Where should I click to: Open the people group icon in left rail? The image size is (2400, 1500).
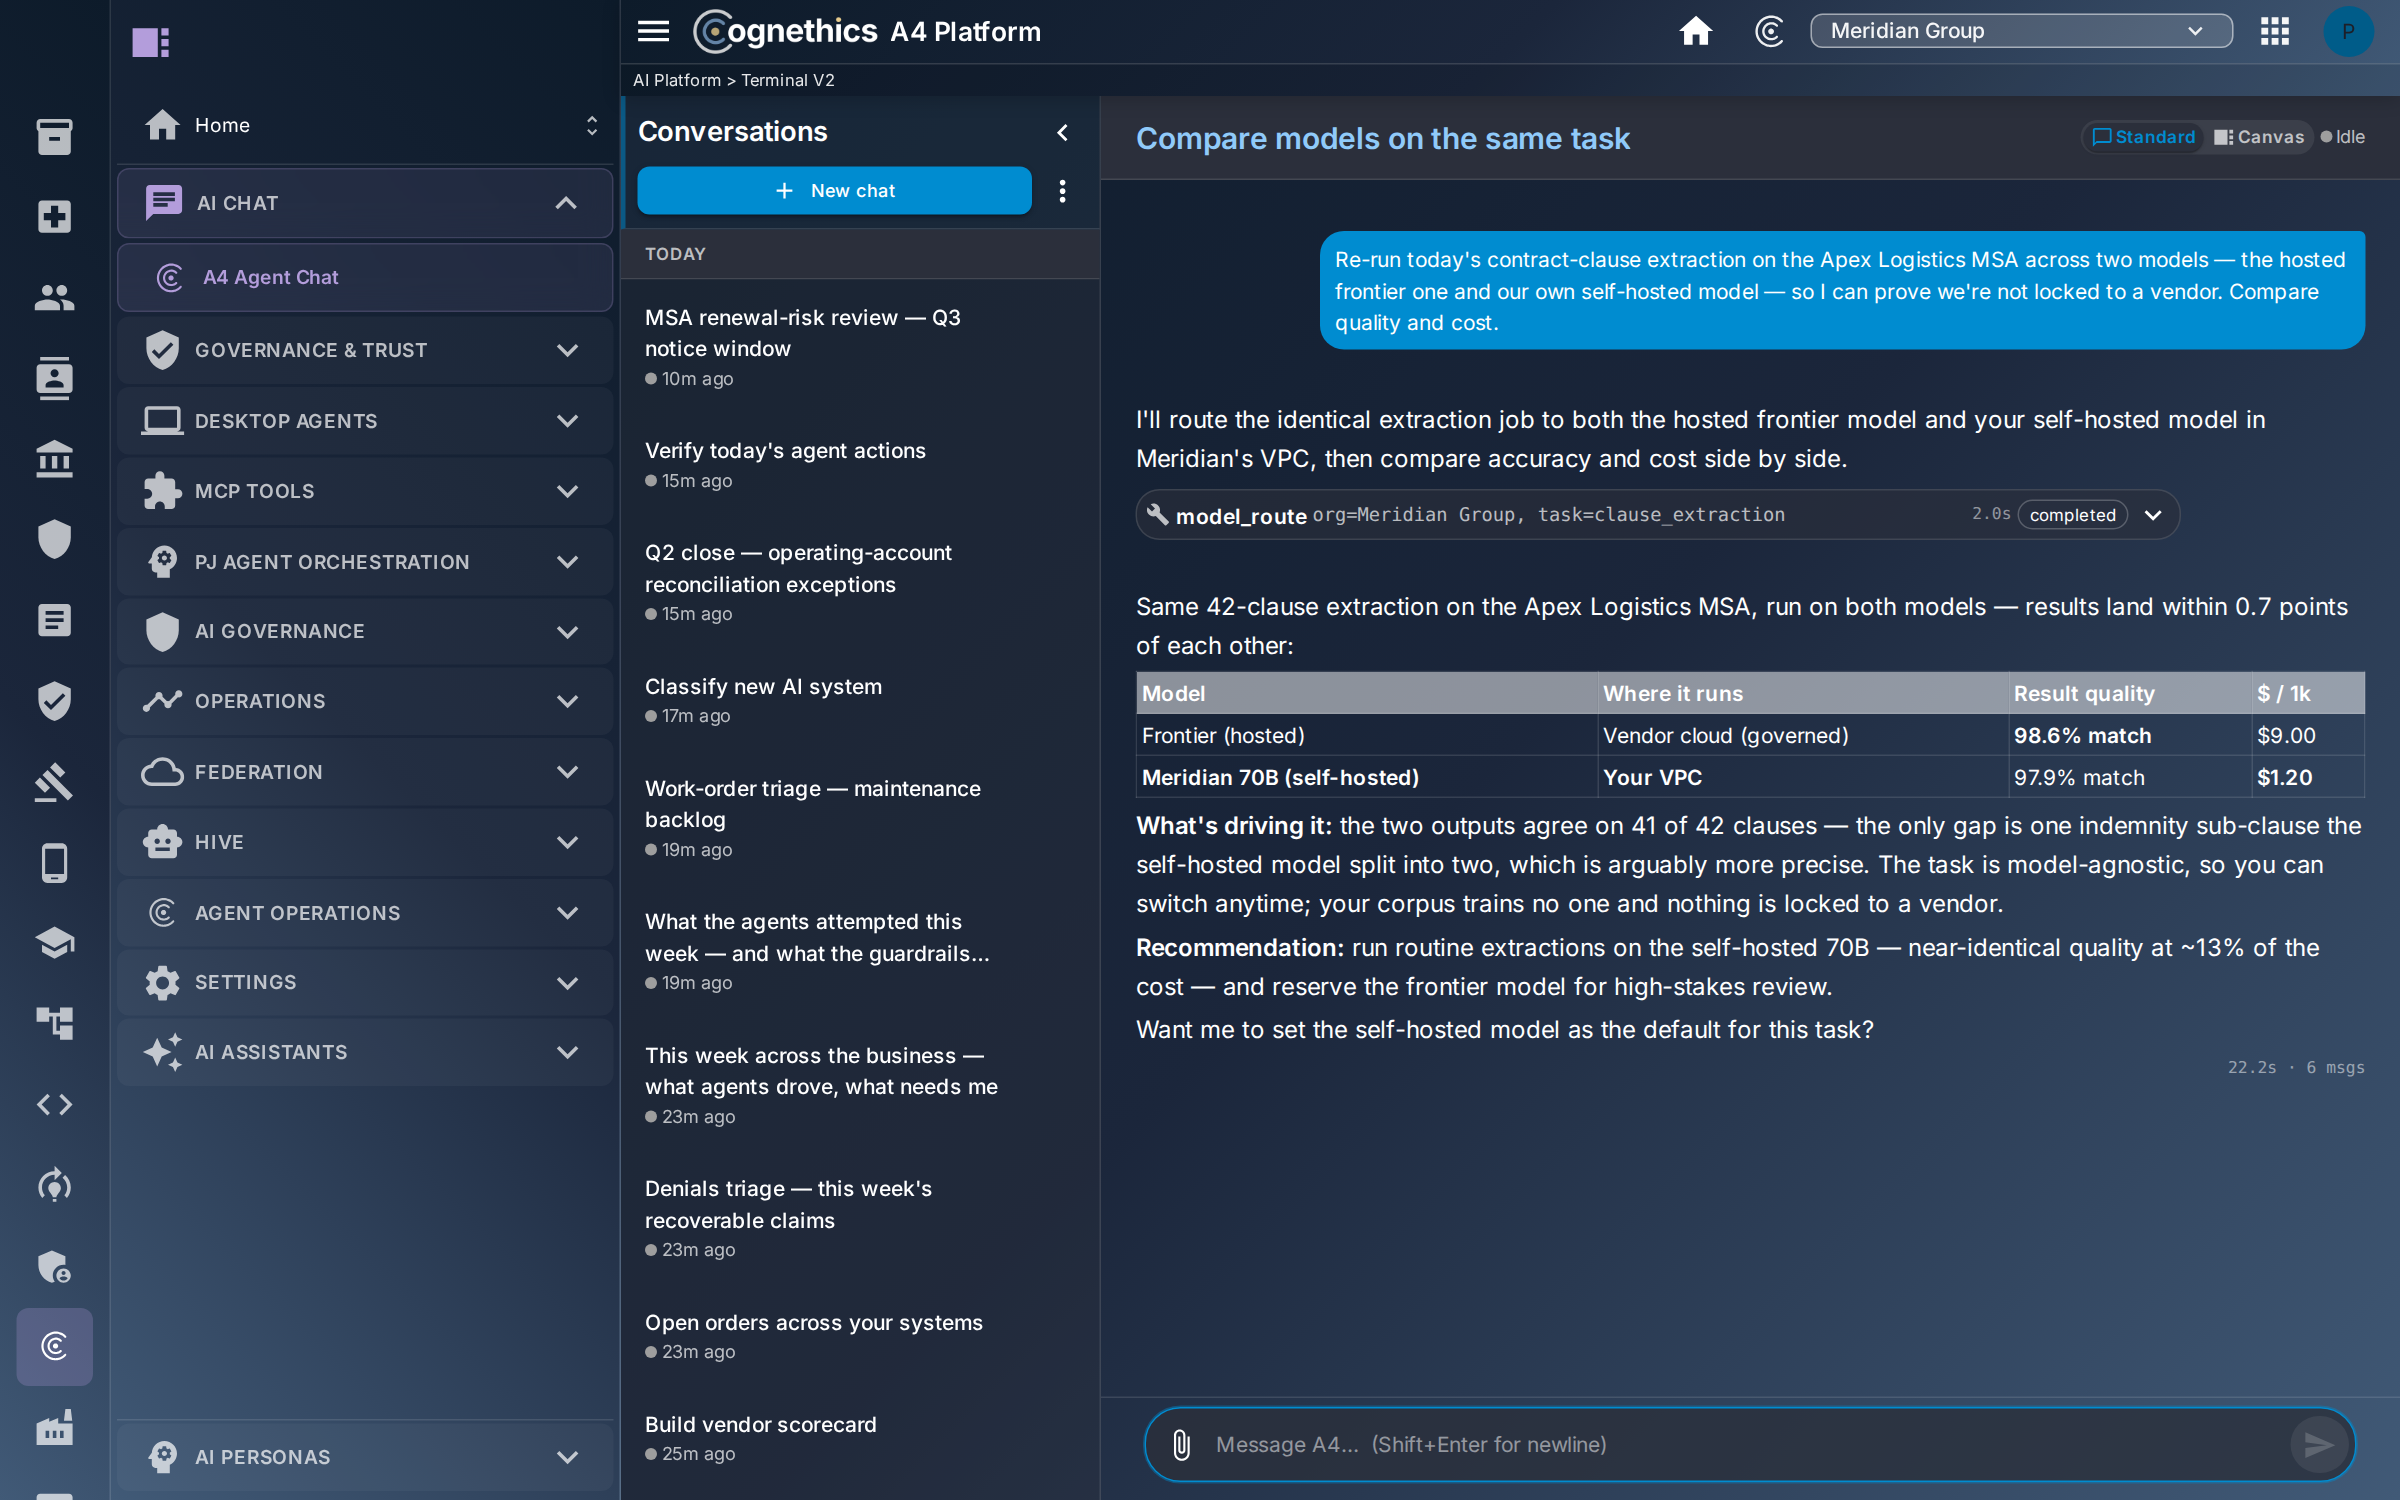[54, 297]
